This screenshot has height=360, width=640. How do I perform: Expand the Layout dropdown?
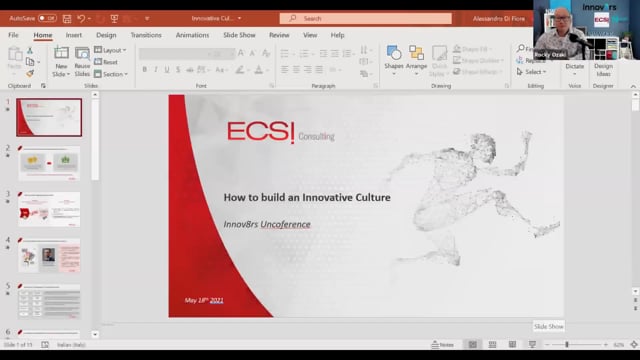110,50
